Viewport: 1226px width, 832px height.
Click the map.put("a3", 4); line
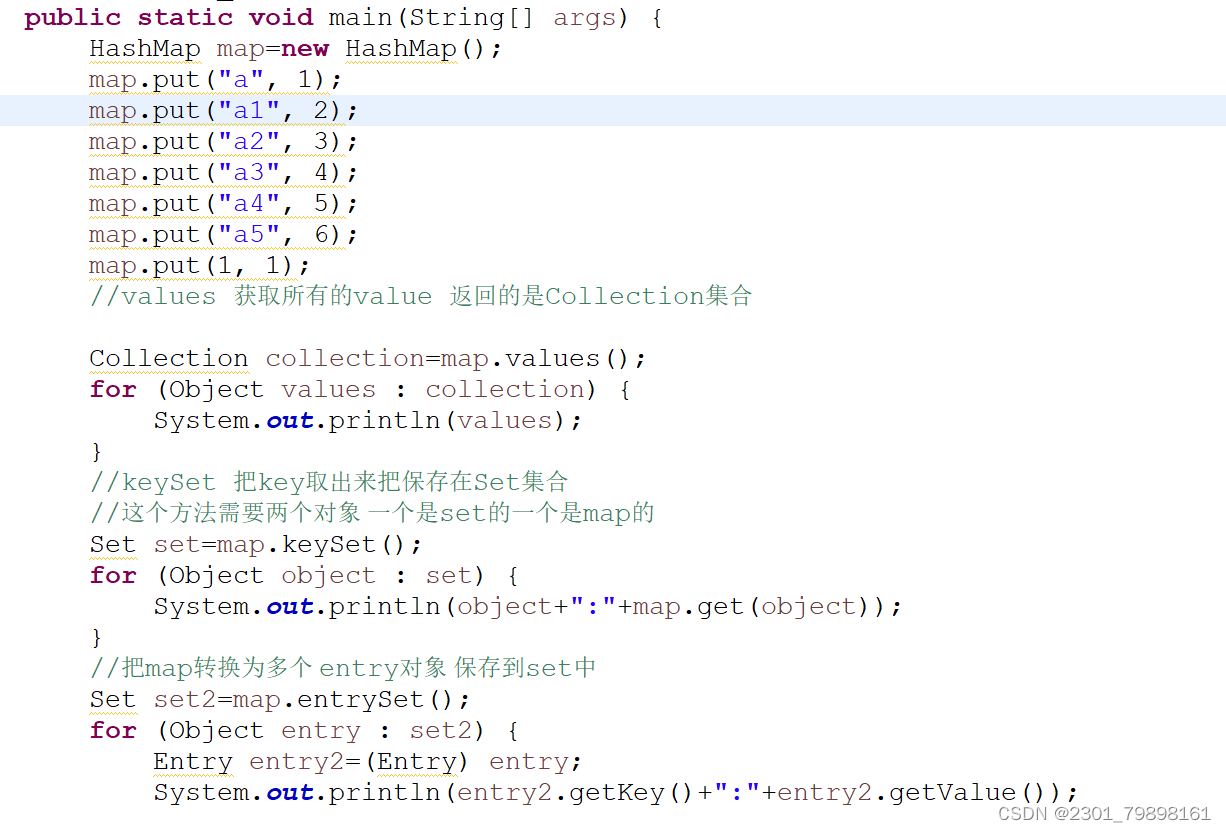pos(224,173)
